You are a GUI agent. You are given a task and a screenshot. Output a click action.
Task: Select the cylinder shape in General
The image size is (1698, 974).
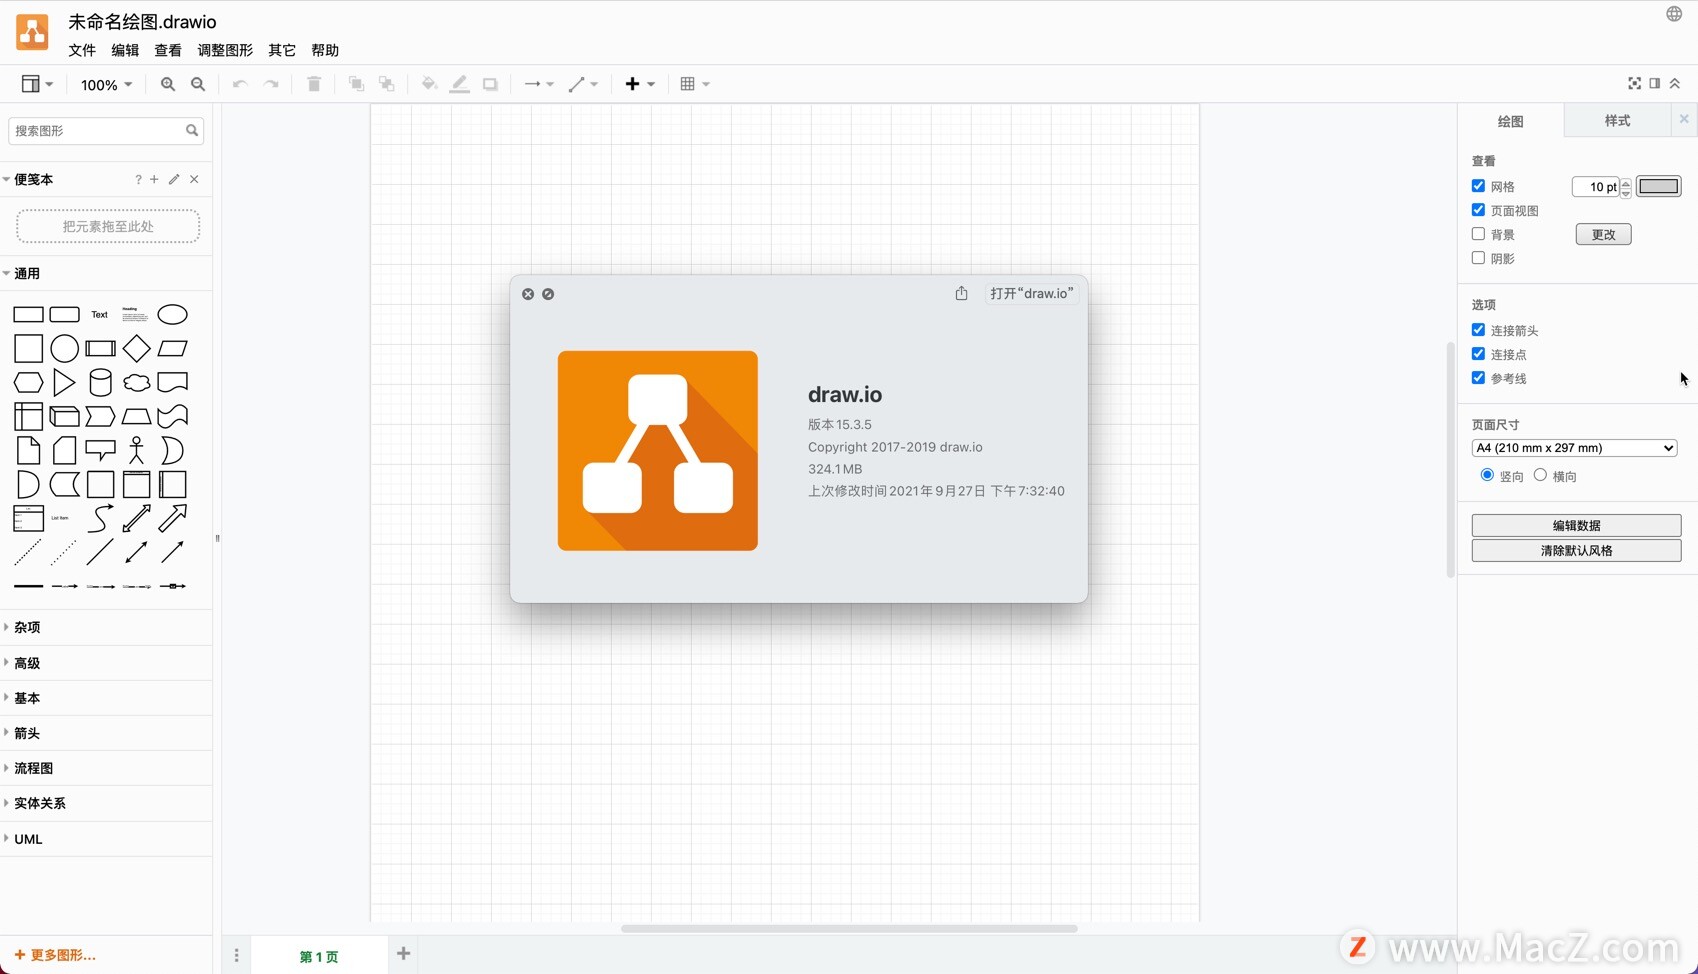(100, 382)
